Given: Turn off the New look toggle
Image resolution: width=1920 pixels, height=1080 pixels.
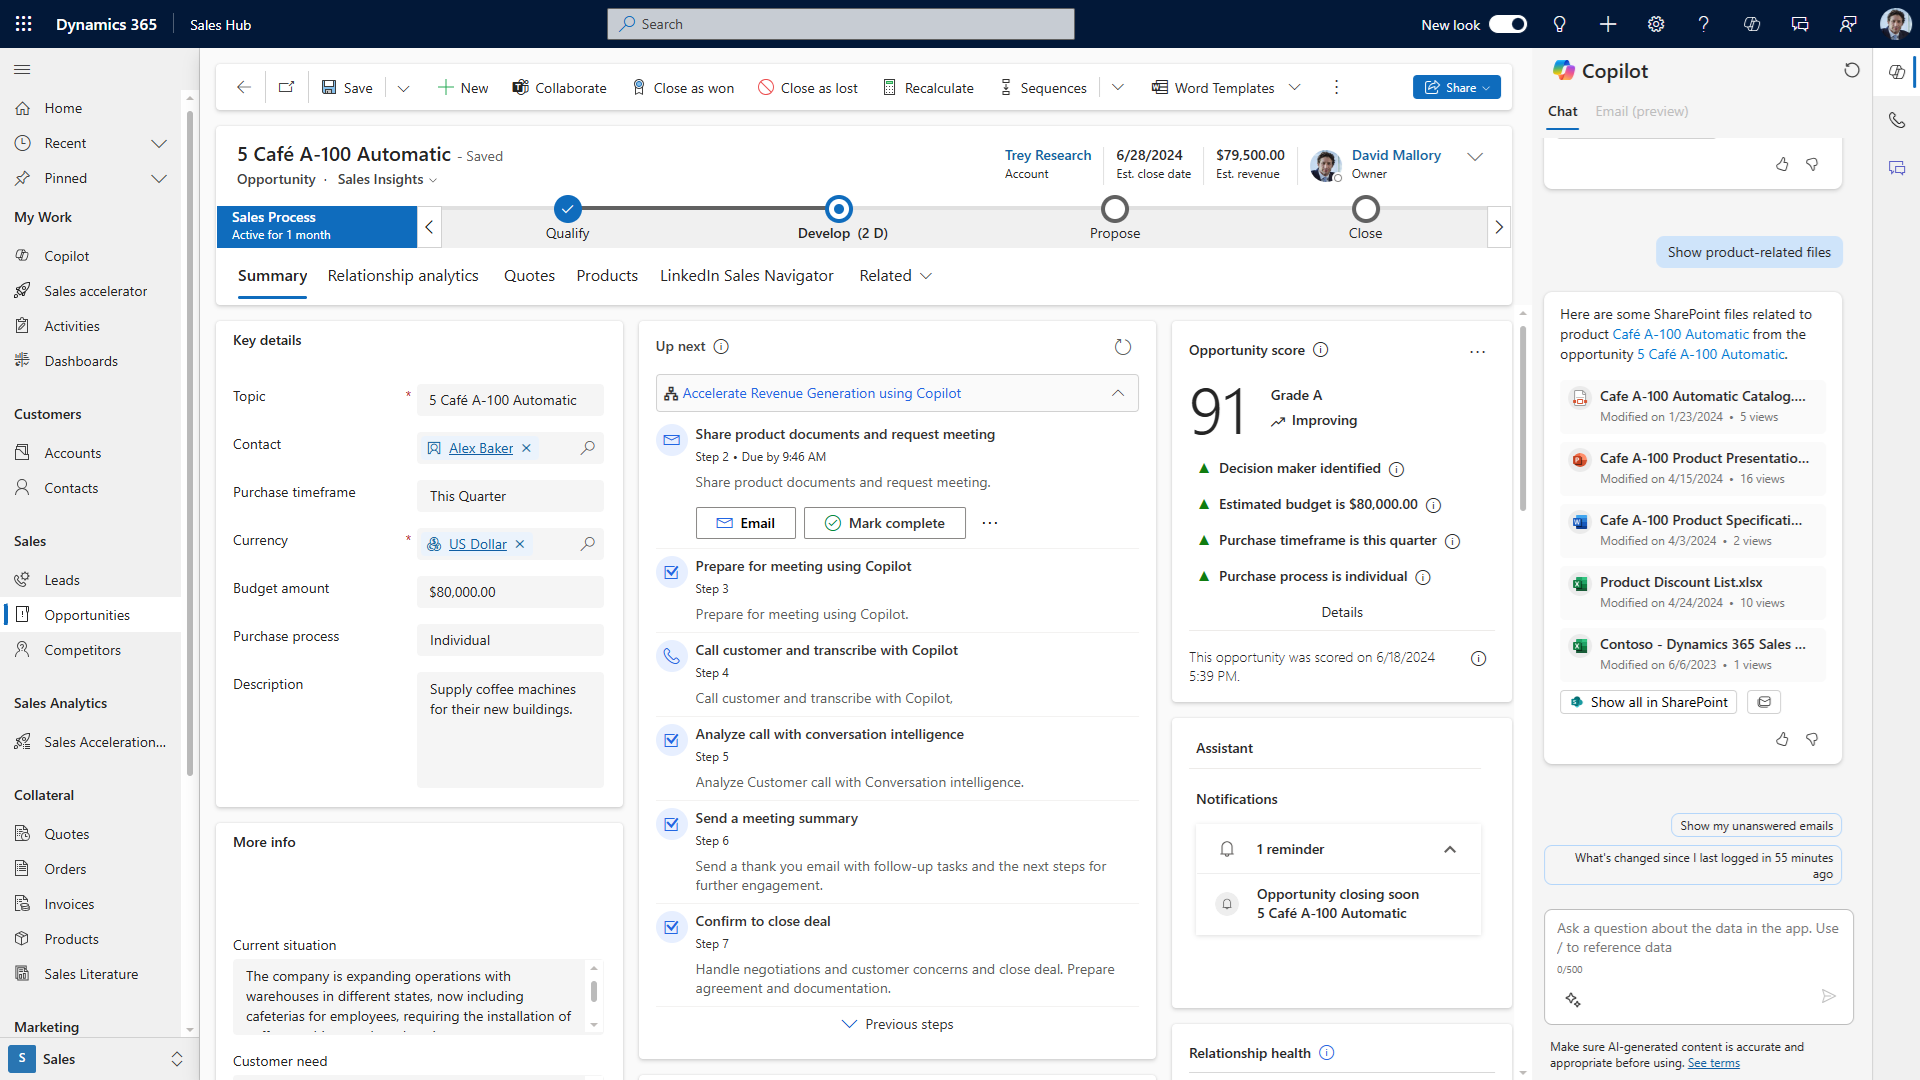Looking at the screenshot, I should (x=1507, y=24).
